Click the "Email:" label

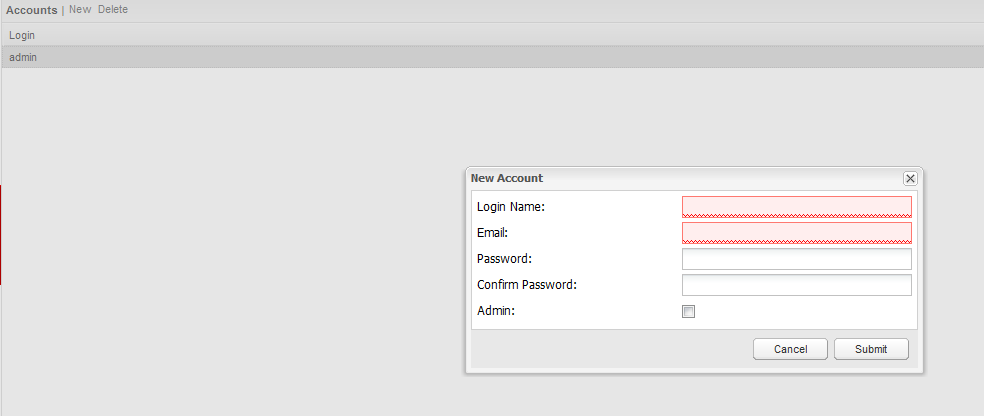click(493, 233)
